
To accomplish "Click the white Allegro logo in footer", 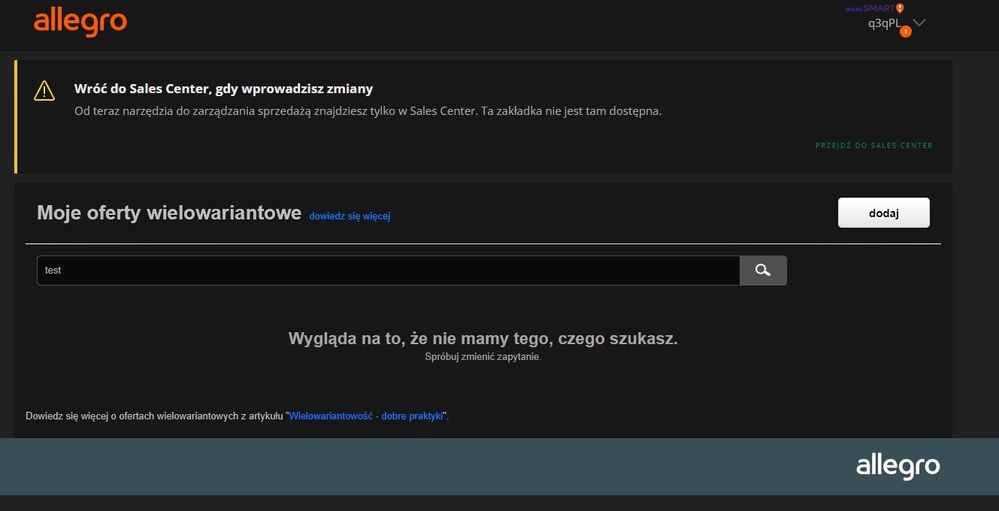I will coord(897,466).
